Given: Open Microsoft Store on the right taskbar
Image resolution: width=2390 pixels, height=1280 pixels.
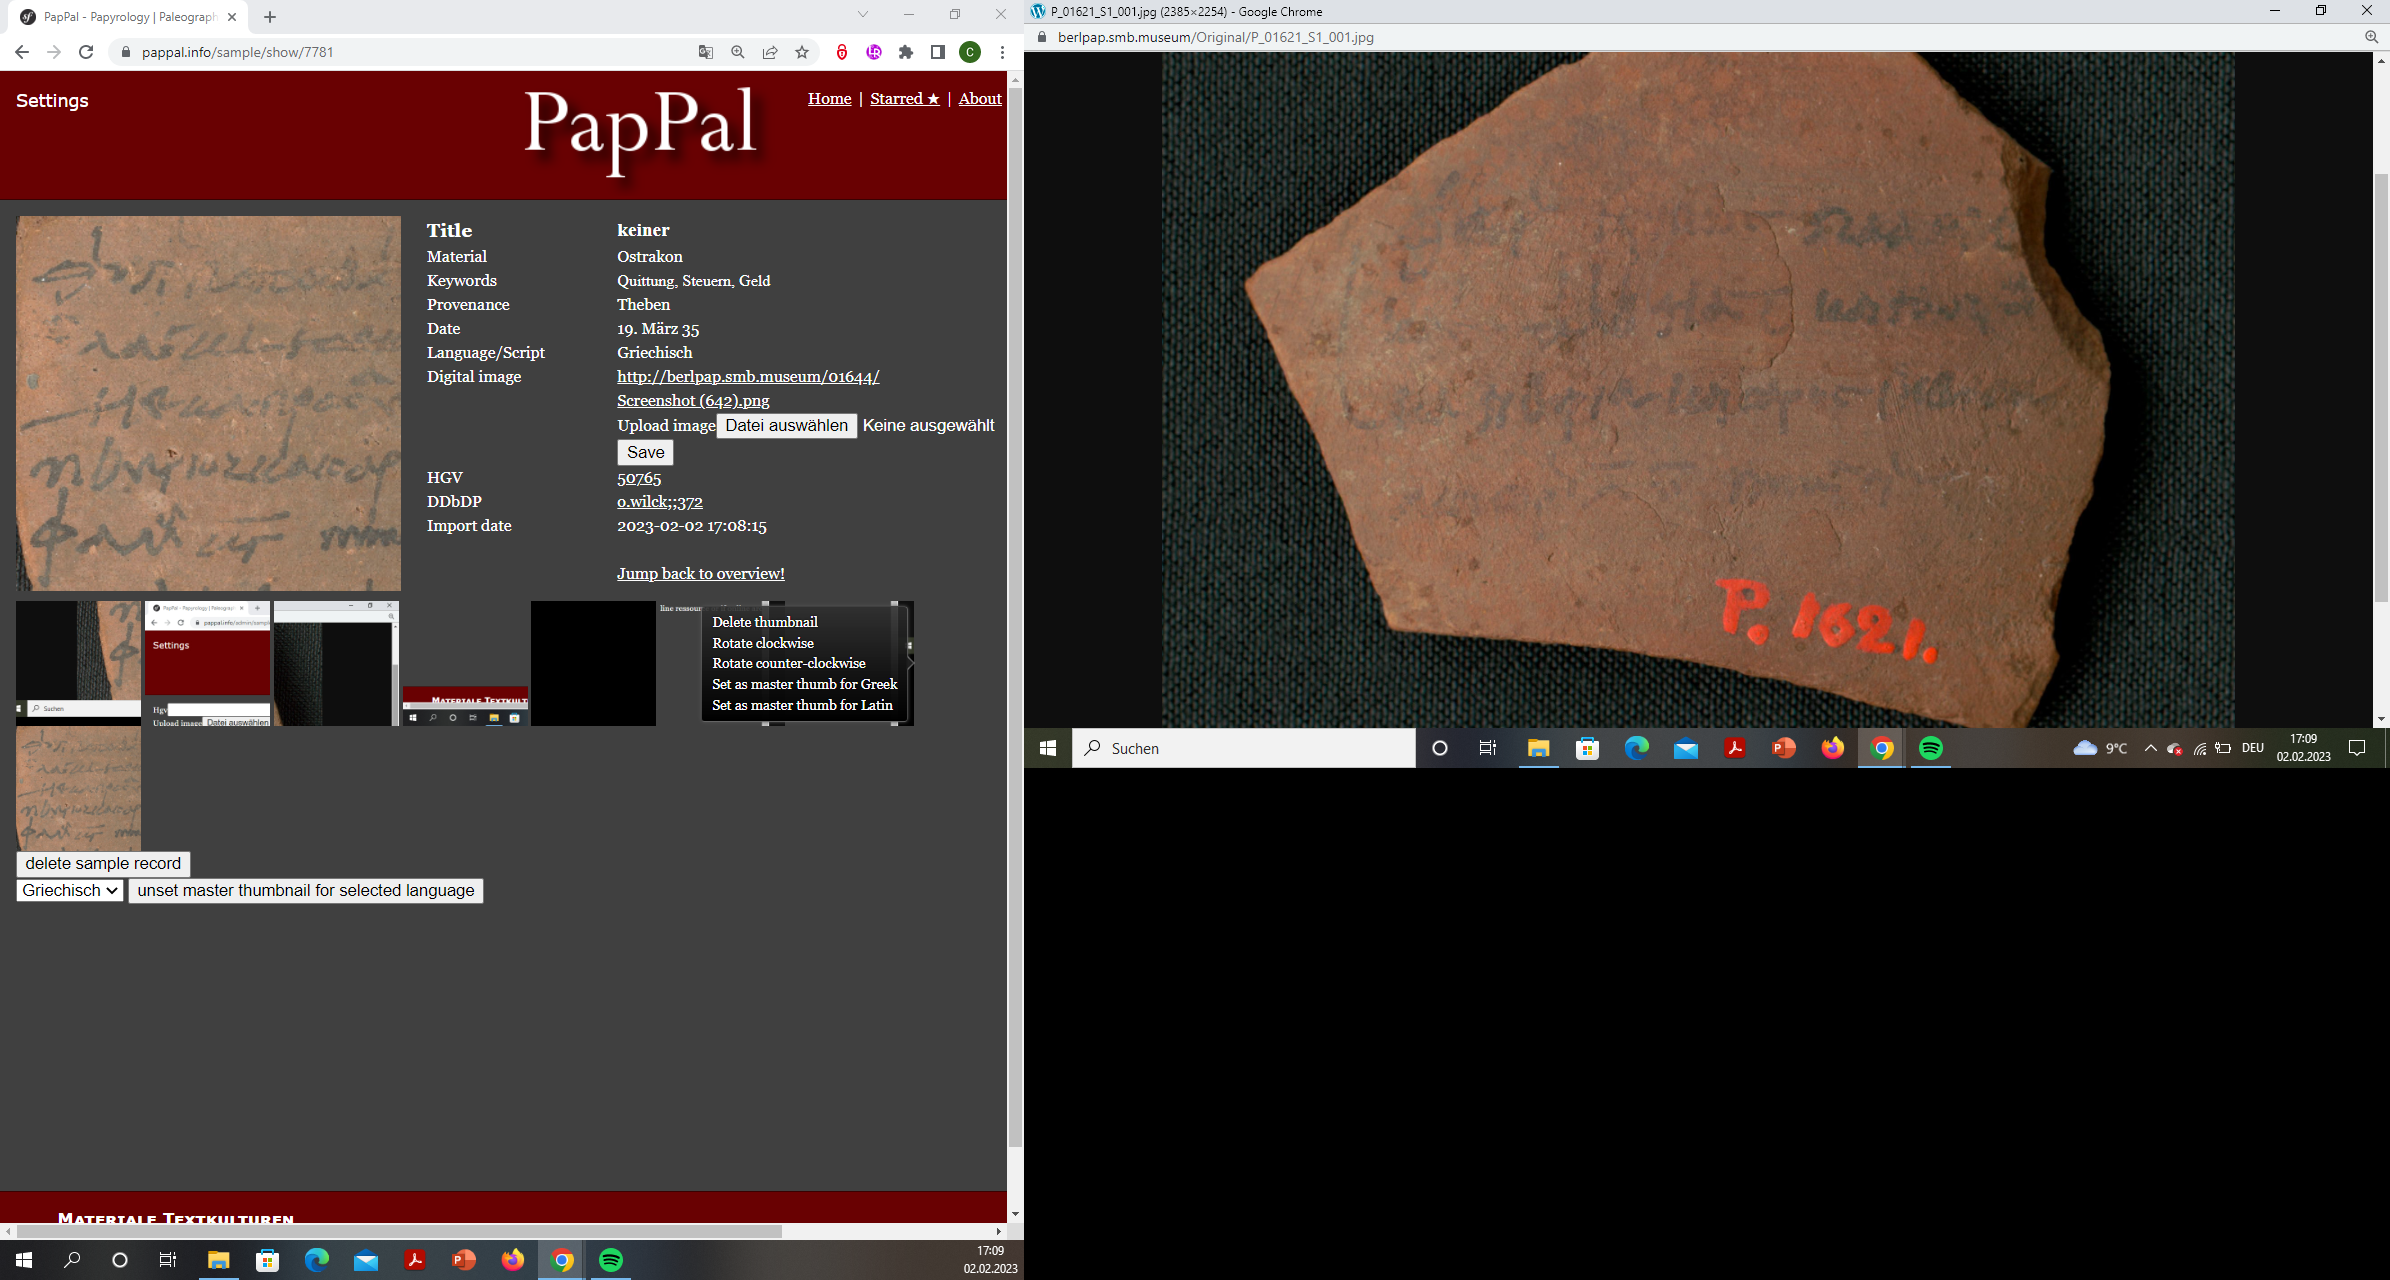Looking at the screenshot, I should tap(1587, 748).
